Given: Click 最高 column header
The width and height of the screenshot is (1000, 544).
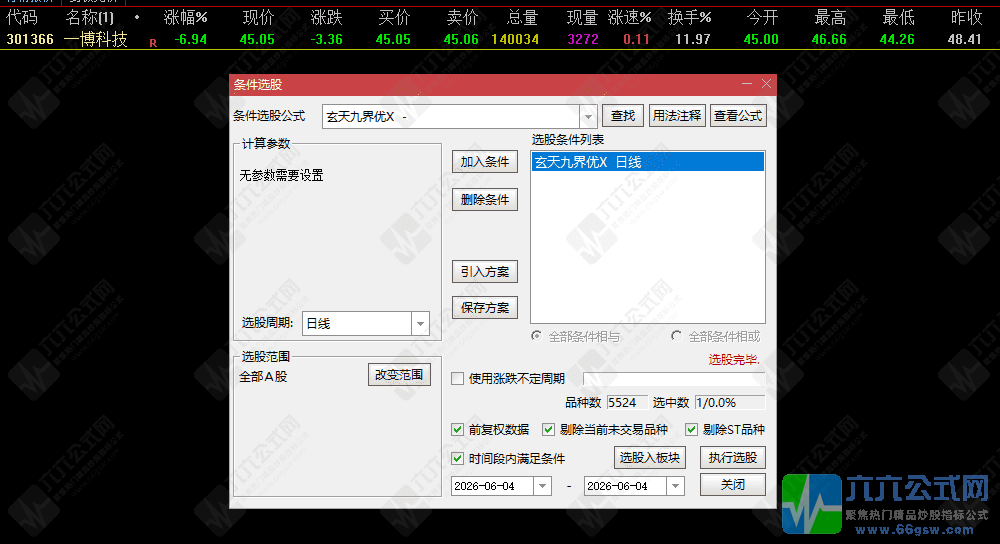Looking at the screenshot, I should click(x=830, y=17).
